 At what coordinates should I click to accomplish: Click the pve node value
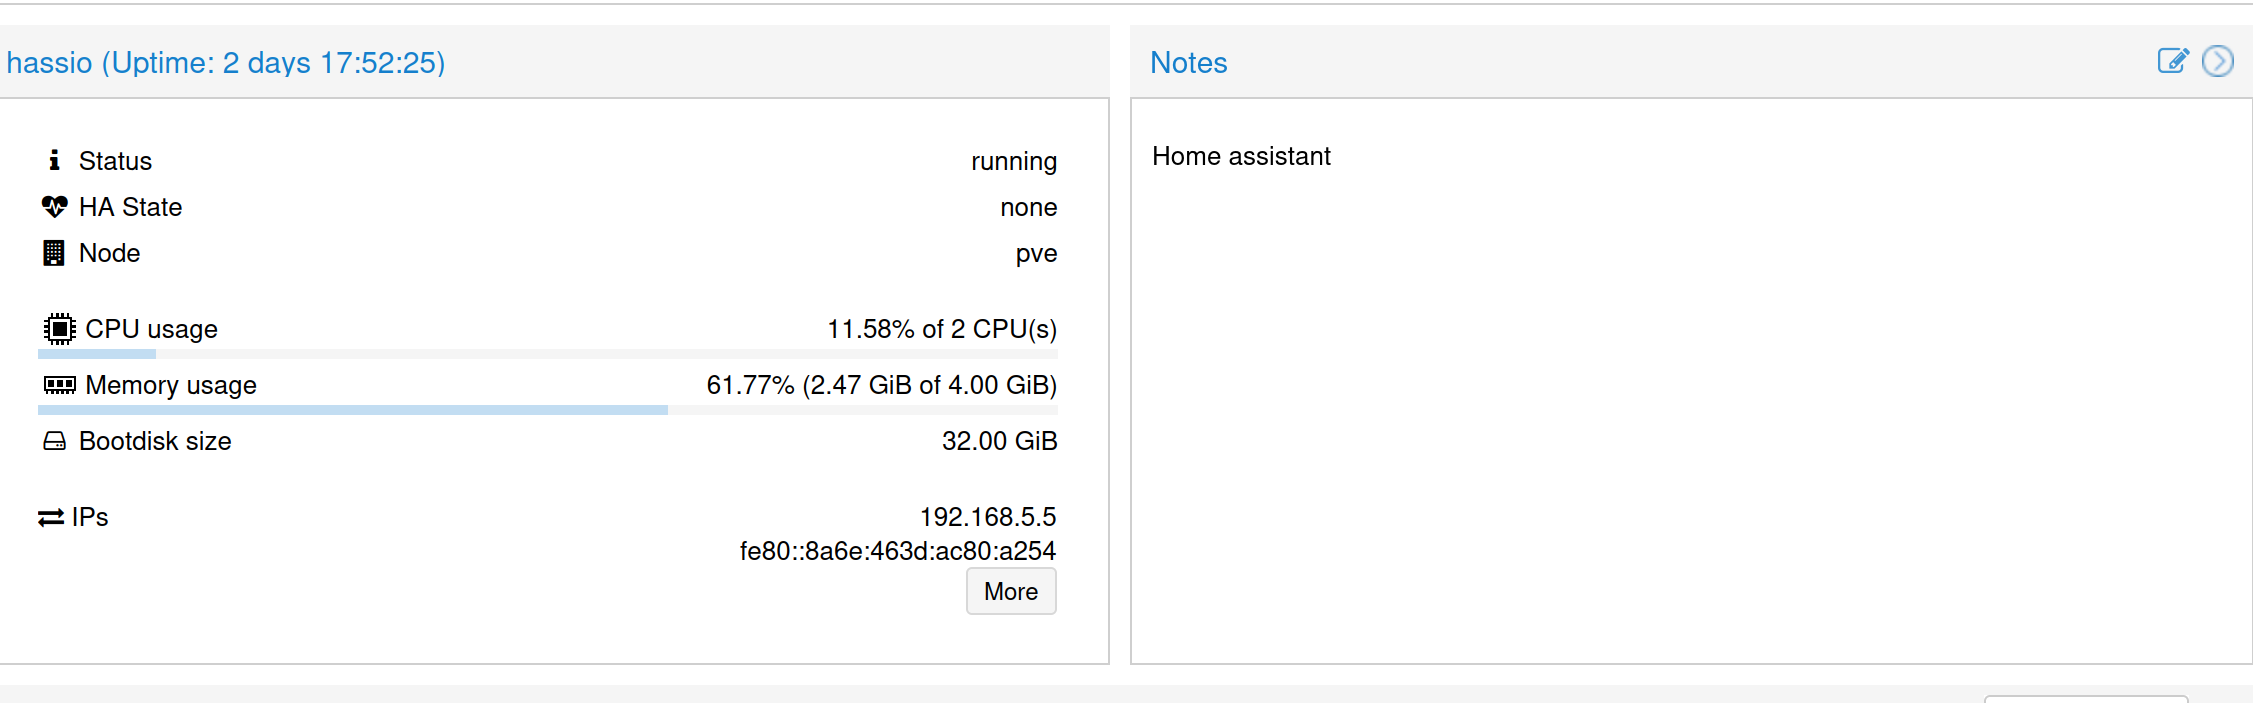click(1036, 253)
